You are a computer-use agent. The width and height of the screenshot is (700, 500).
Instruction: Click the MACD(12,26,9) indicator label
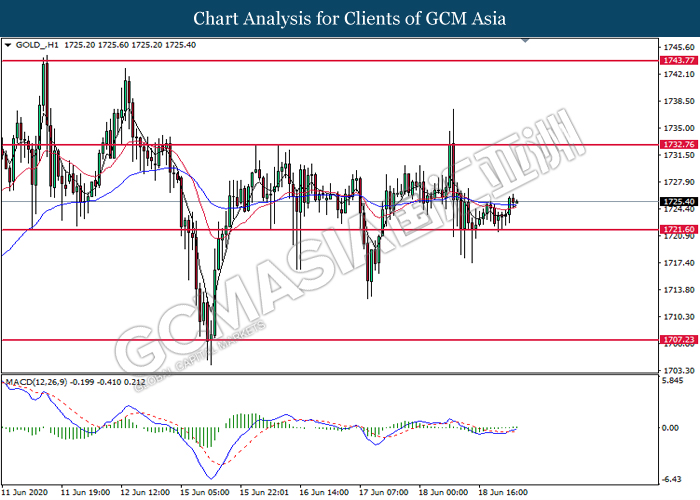tap(37, 382)
